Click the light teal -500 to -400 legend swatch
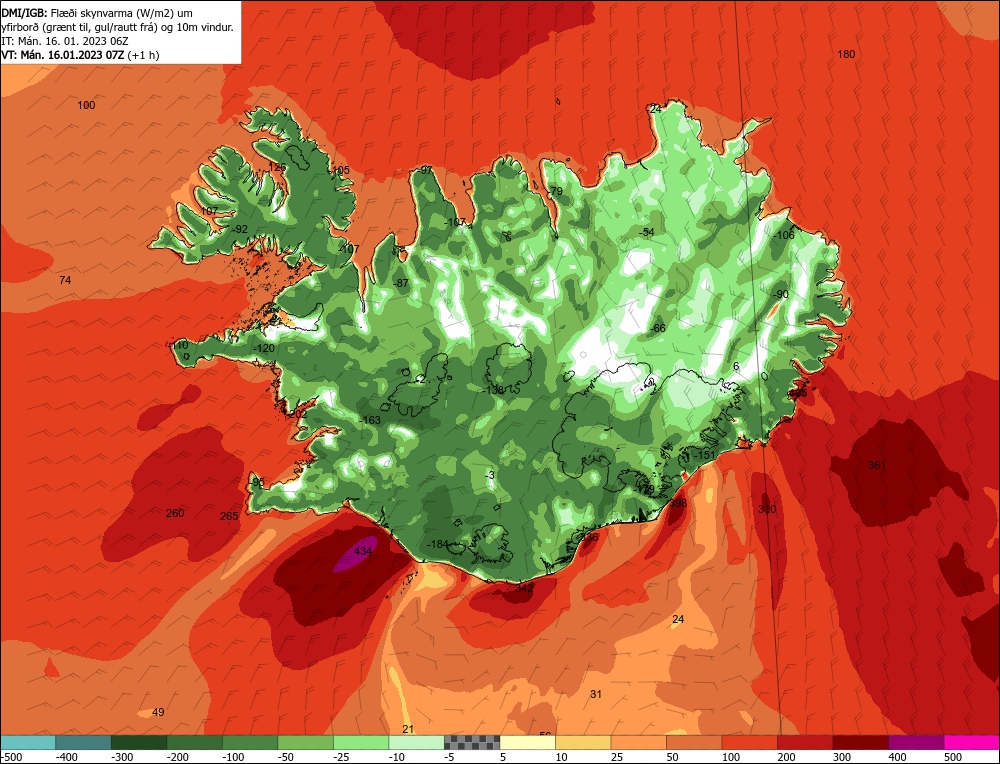The image size is (1000, 764). pos(28,743)
